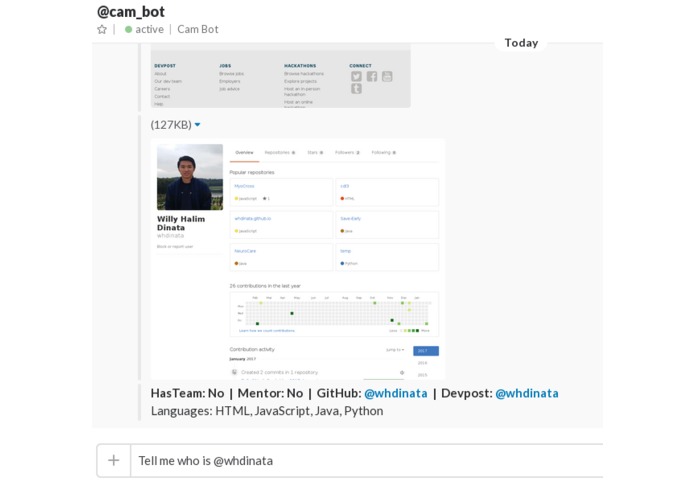Open the whdinata.github.io repository link

(x=253, y=219)
